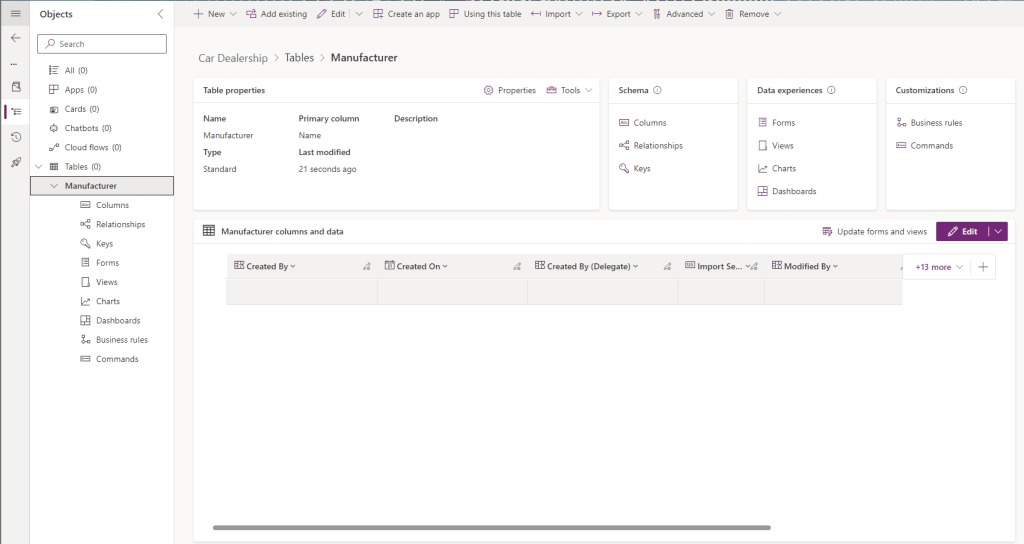This screenshot has height=544, width=1024.
Task: Open Business rules under Customizations
Action: 936,122
